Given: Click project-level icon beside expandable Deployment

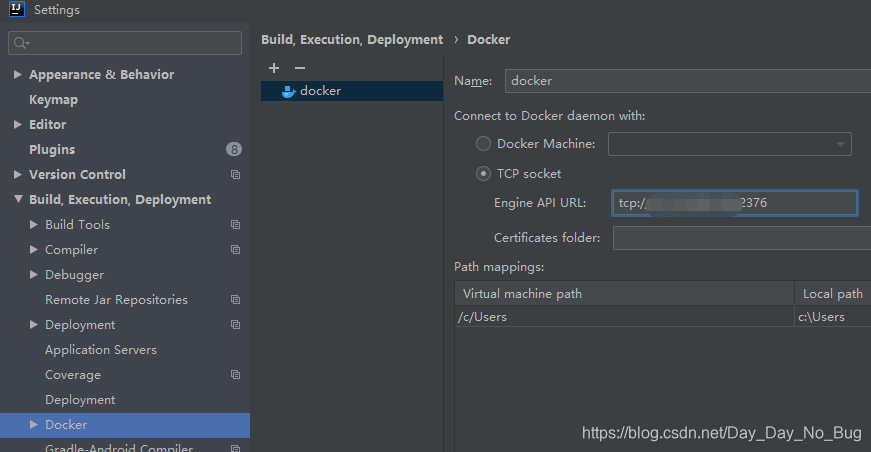Looking at the screenshot, I should click(236, 324).
